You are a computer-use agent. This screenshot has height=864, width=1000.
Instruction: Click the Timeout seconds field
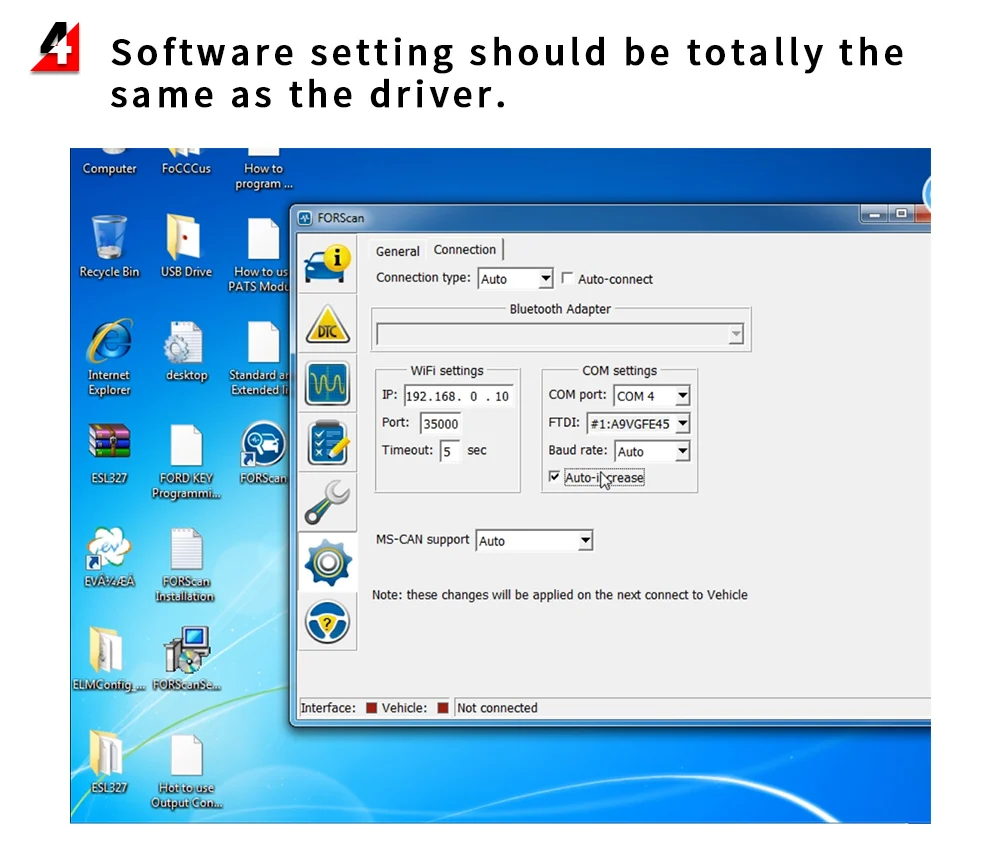pyautogui.click(x=450, y=451)
